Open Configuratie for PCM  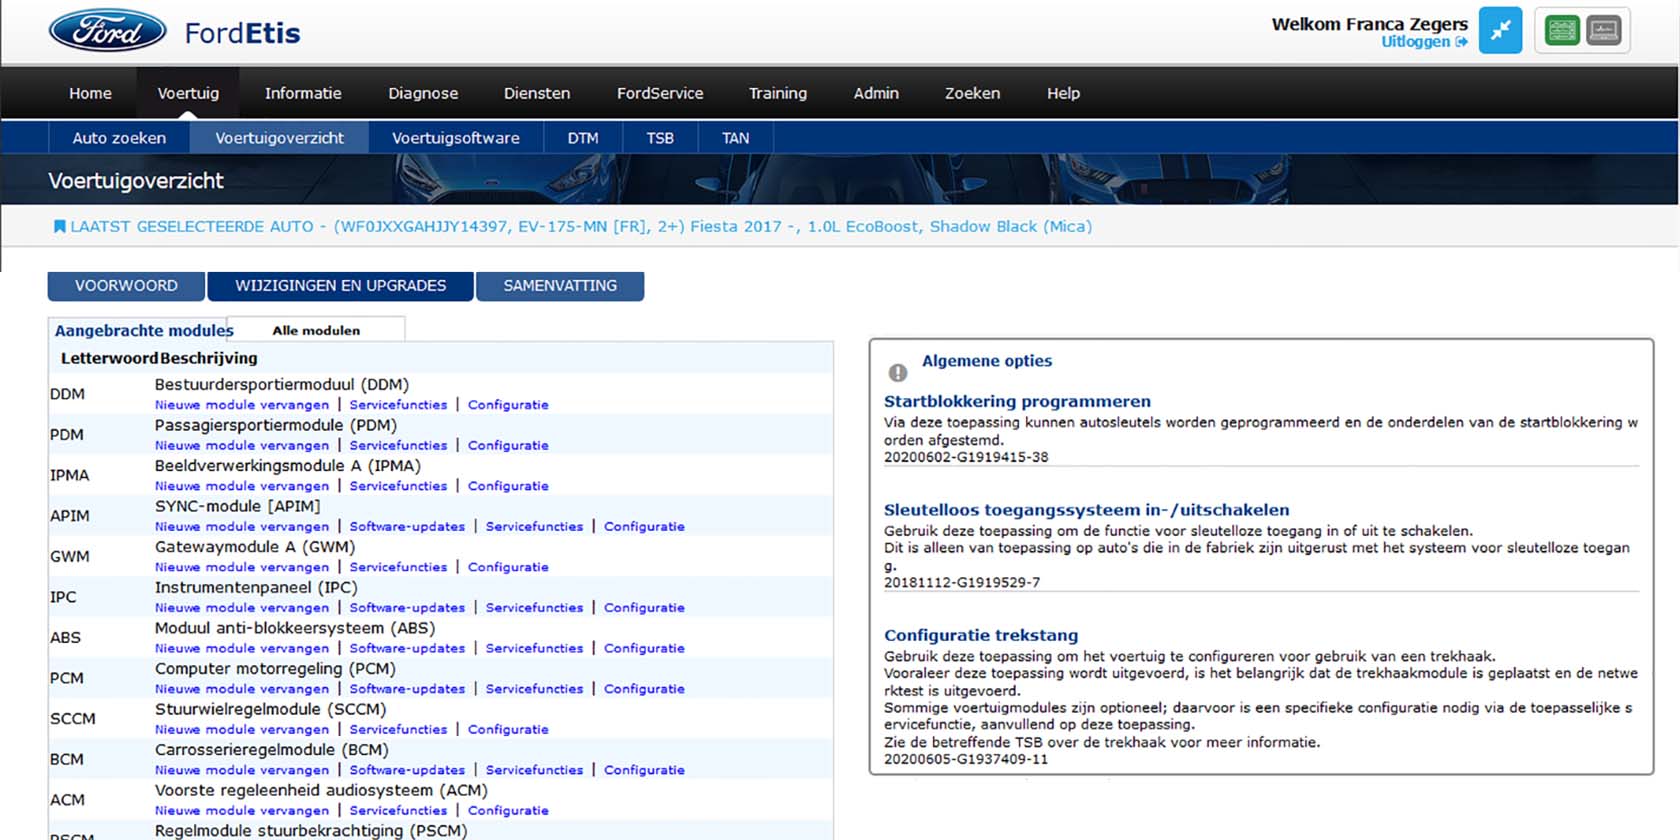click(644, 689)
